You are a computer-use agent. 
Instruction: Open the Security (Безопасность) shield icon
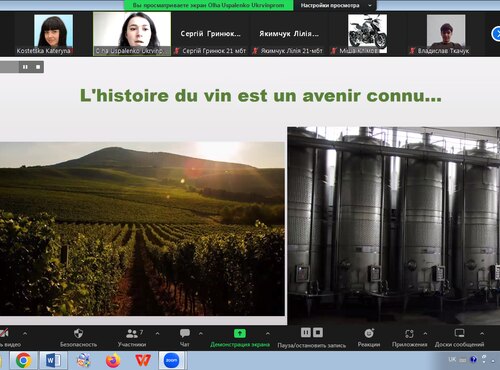[x=79, y=333]
